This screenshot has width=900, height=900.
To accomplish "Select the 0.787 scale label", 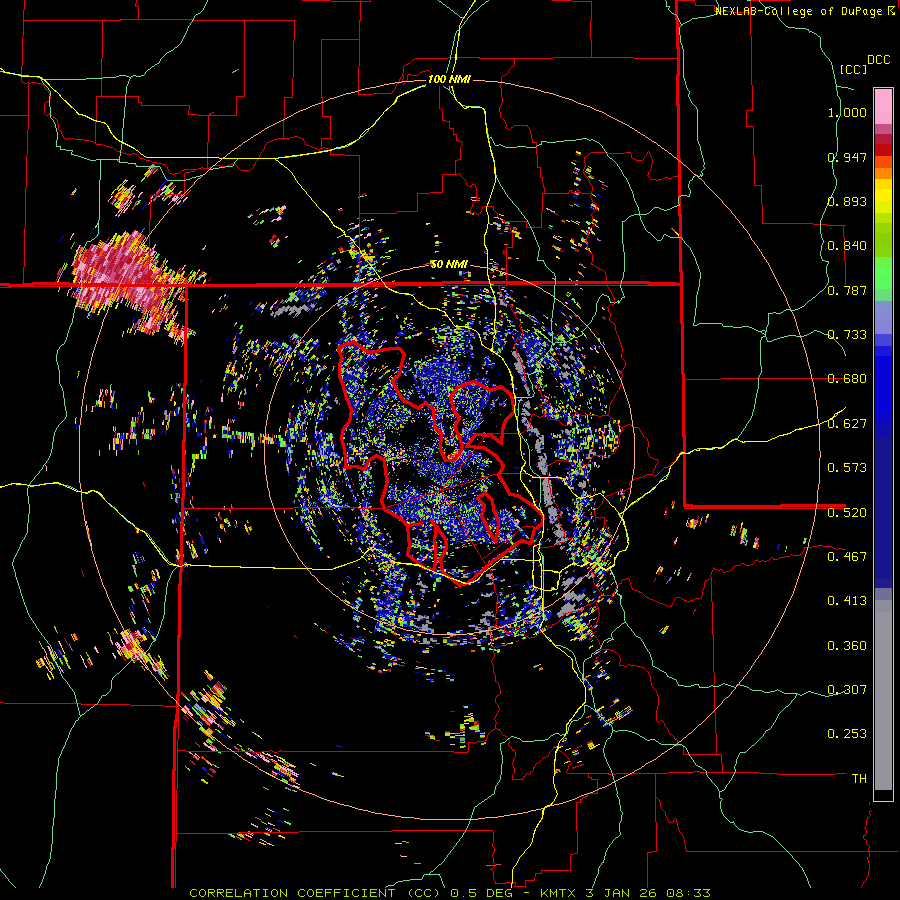I will point(847,290).
